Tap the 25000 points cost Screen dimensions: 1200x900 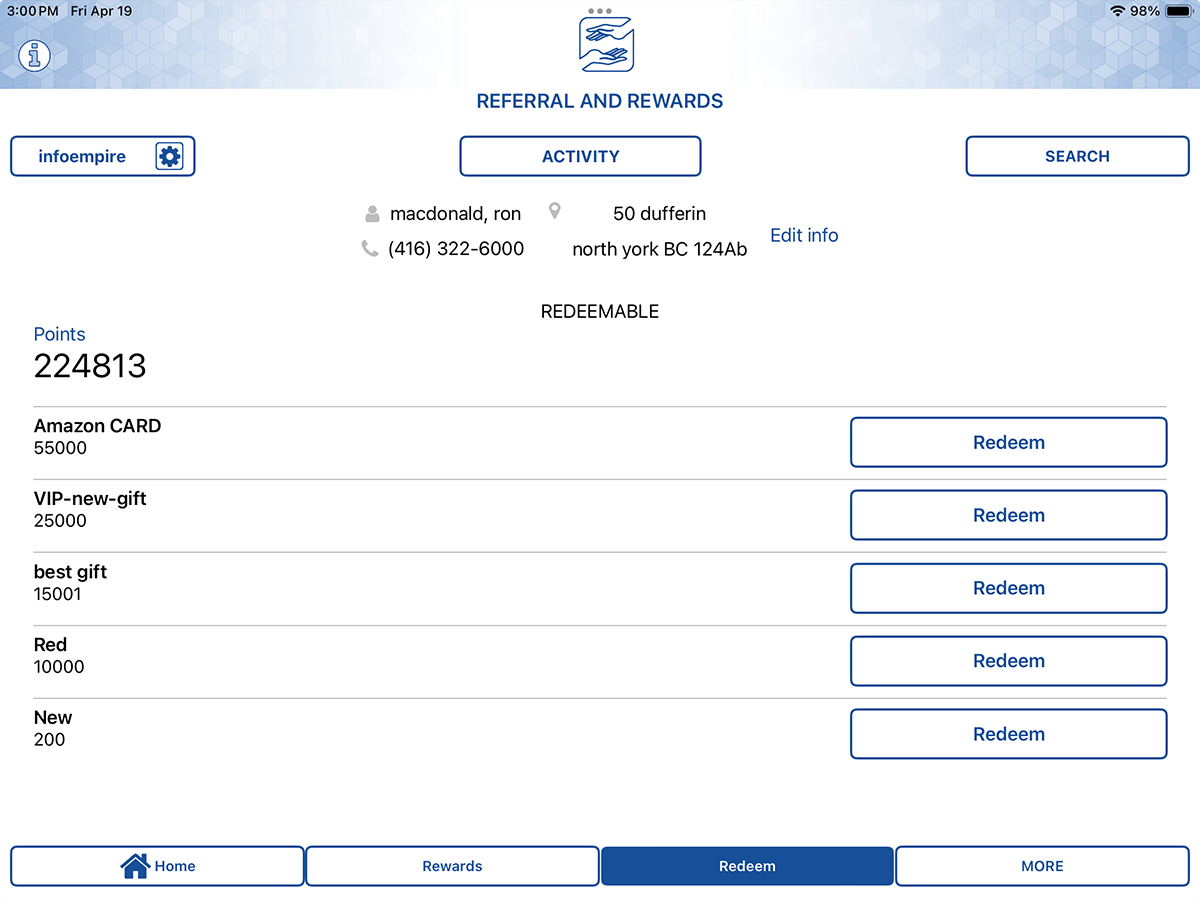click(60, 521)
